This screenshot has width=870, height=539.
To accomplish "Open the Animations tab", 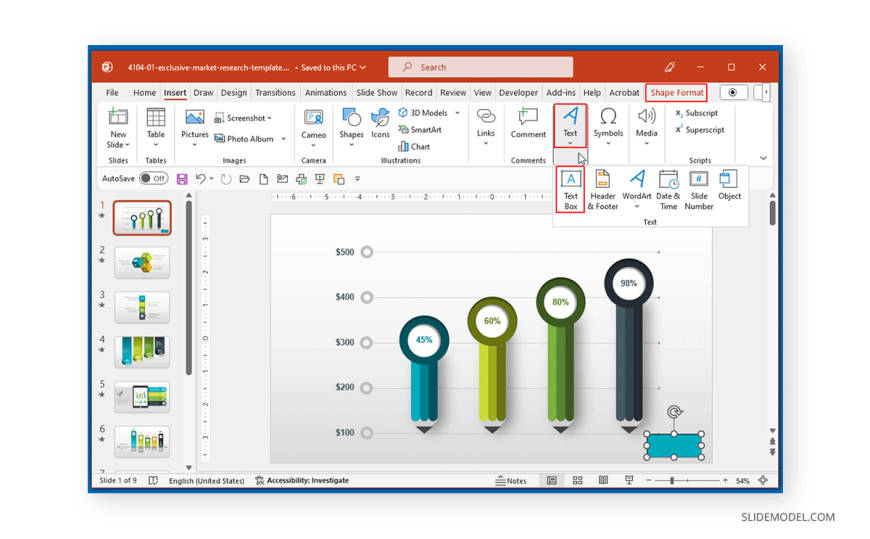I will point(326,93).
